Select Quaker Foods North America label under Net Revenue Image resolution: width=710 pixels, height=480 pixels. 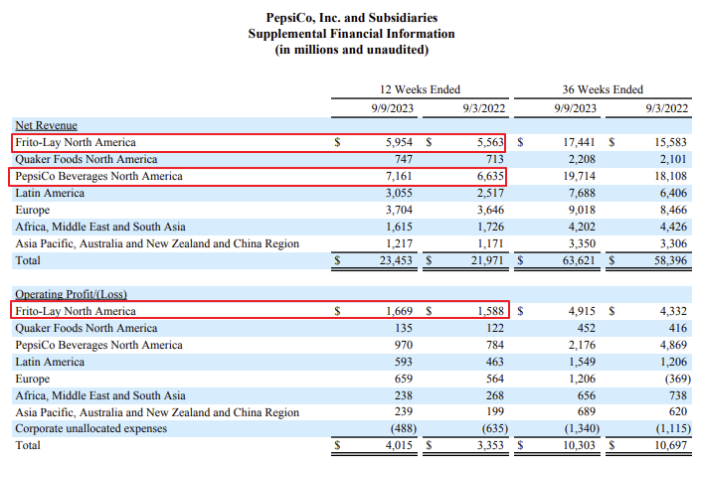[x=86, y=159]
